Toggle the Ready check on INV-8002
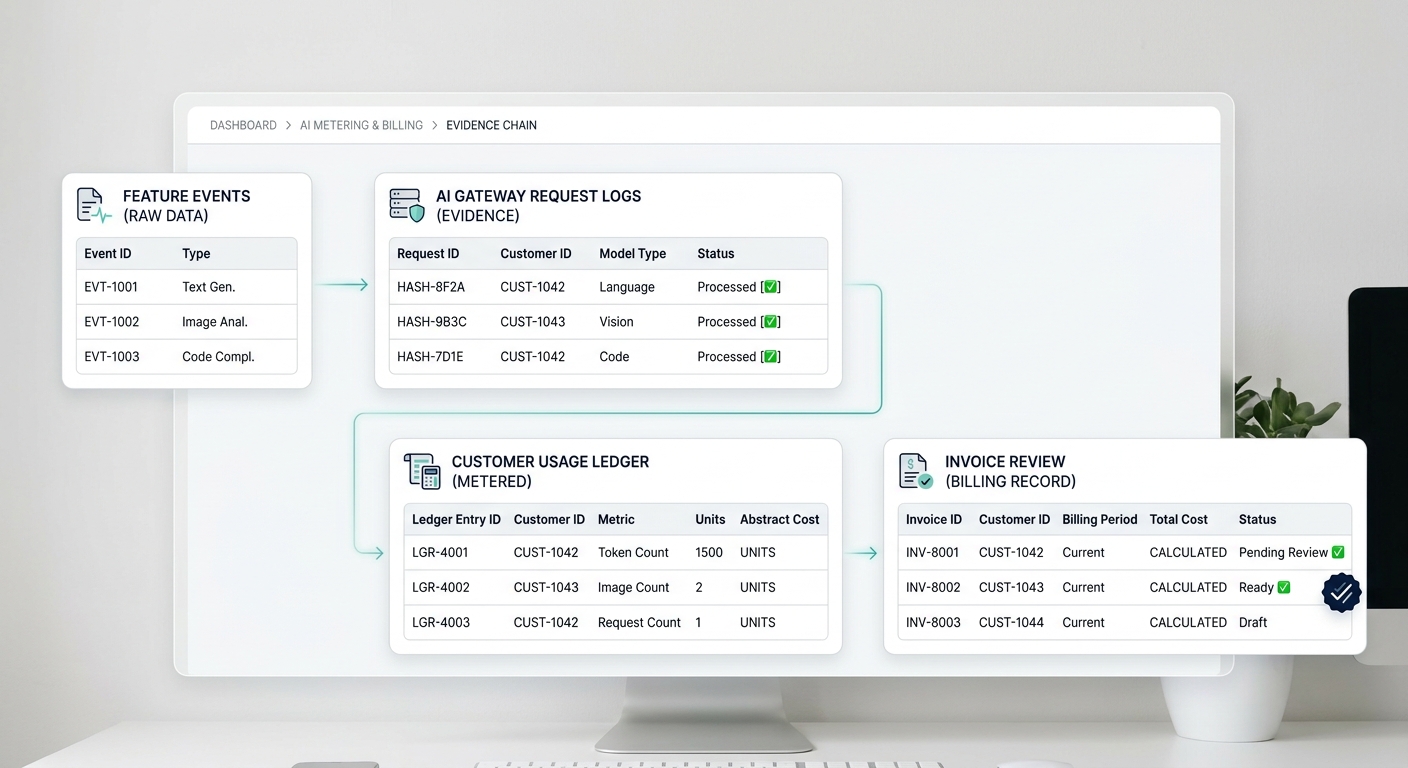This screenshot has height=768, width=1408. 1284,587
